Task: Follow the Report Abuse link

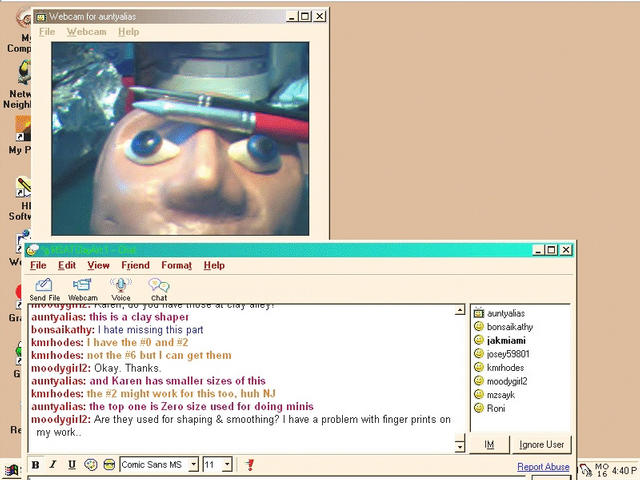Action: pyautogui.click(x=543, y=467)
